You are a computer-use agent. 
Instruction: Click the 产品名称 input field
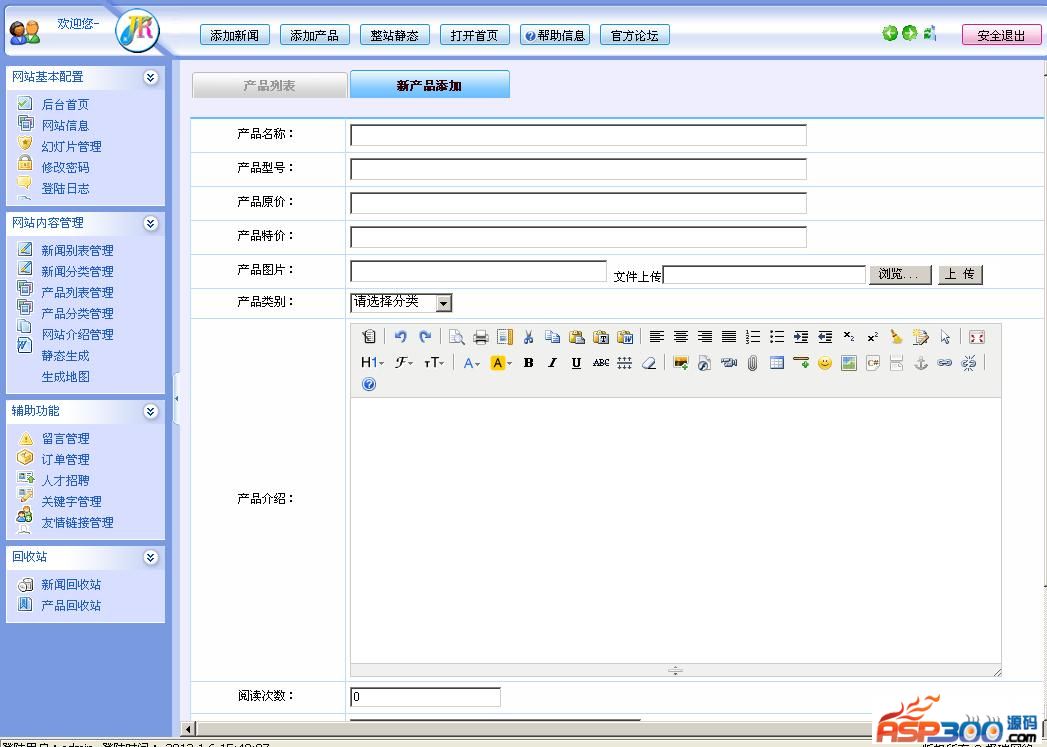pyautogui.click(x=578, y=135)
